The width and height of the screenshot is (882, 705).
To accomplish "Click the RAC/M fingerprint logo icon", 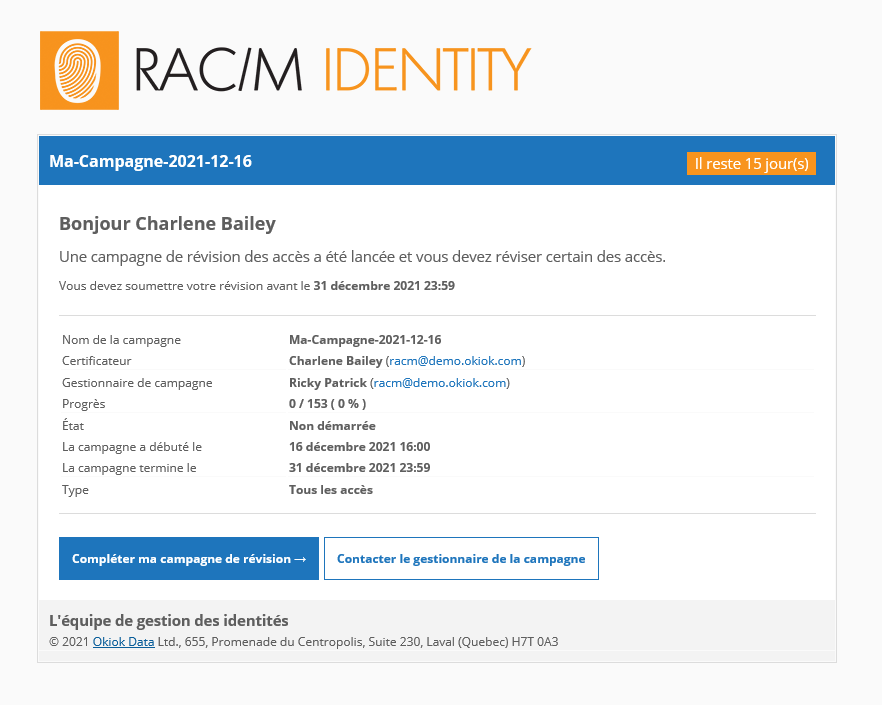I will (79, 70).
